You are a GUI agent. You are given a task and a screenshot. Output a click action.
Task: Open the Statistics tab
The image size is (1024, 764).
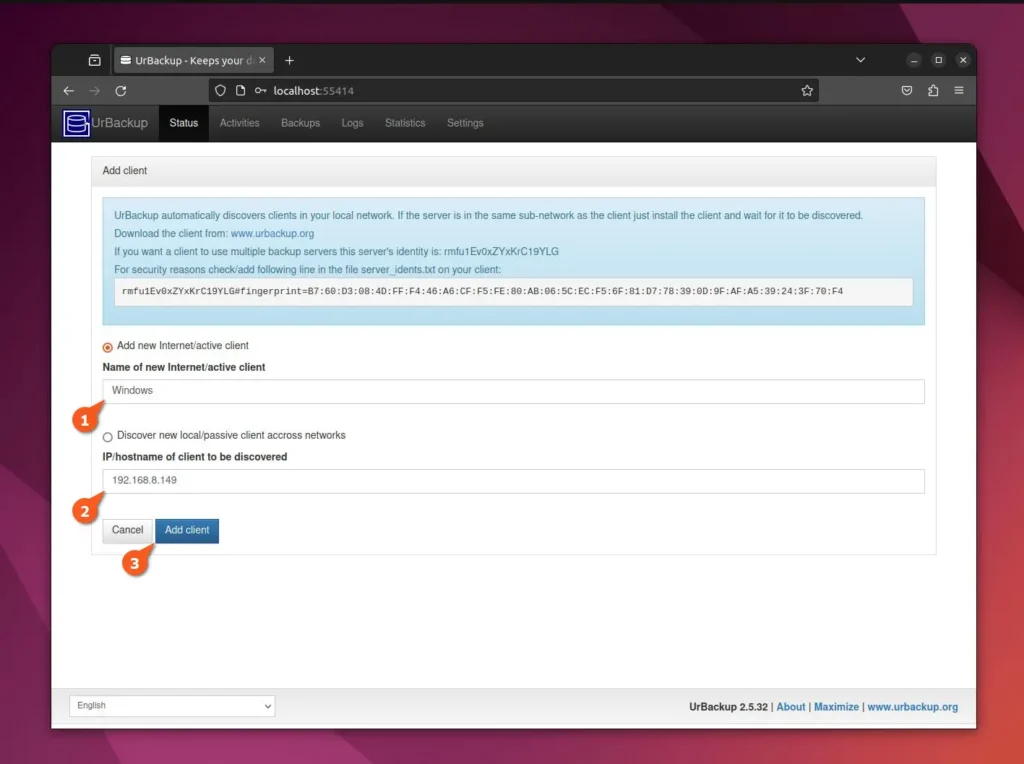pos(405,123)
